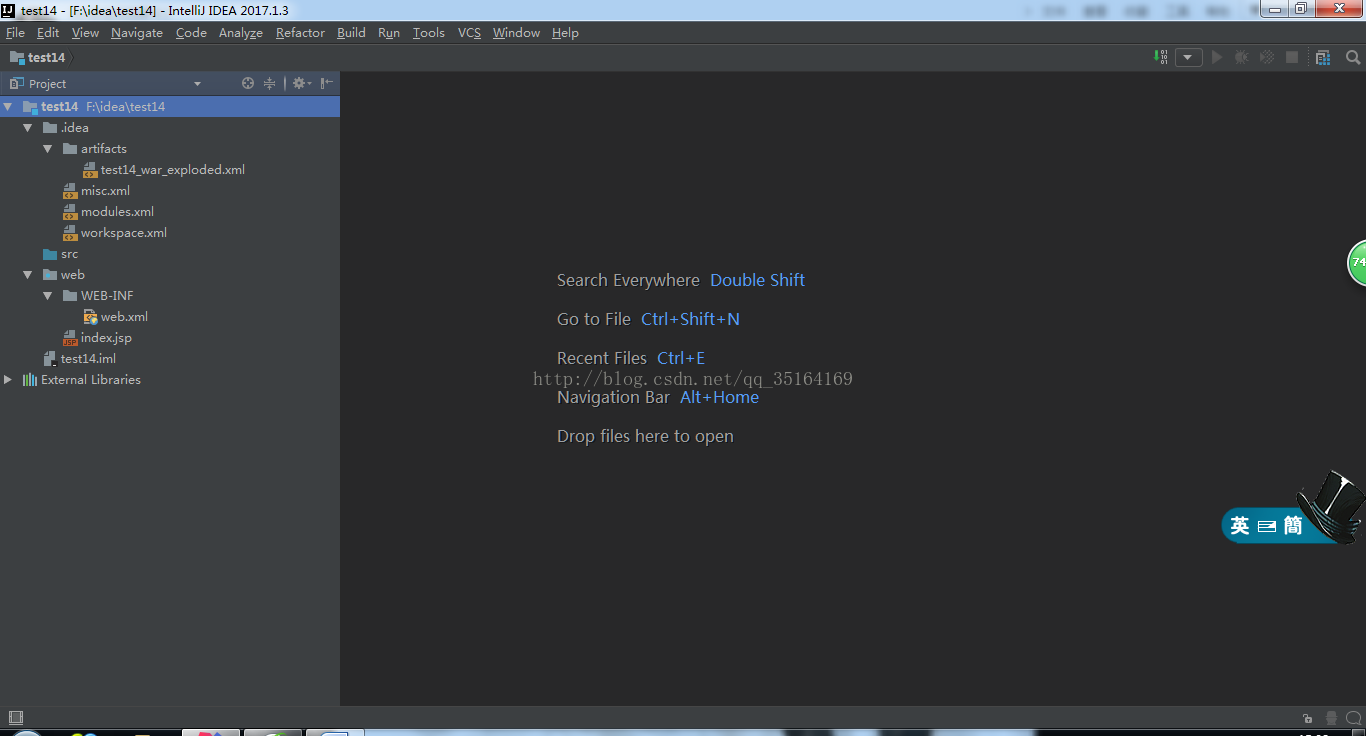1366x736 pixels.
Task: Toggle tool window buttons at bottom left
Action: point(15,717)
